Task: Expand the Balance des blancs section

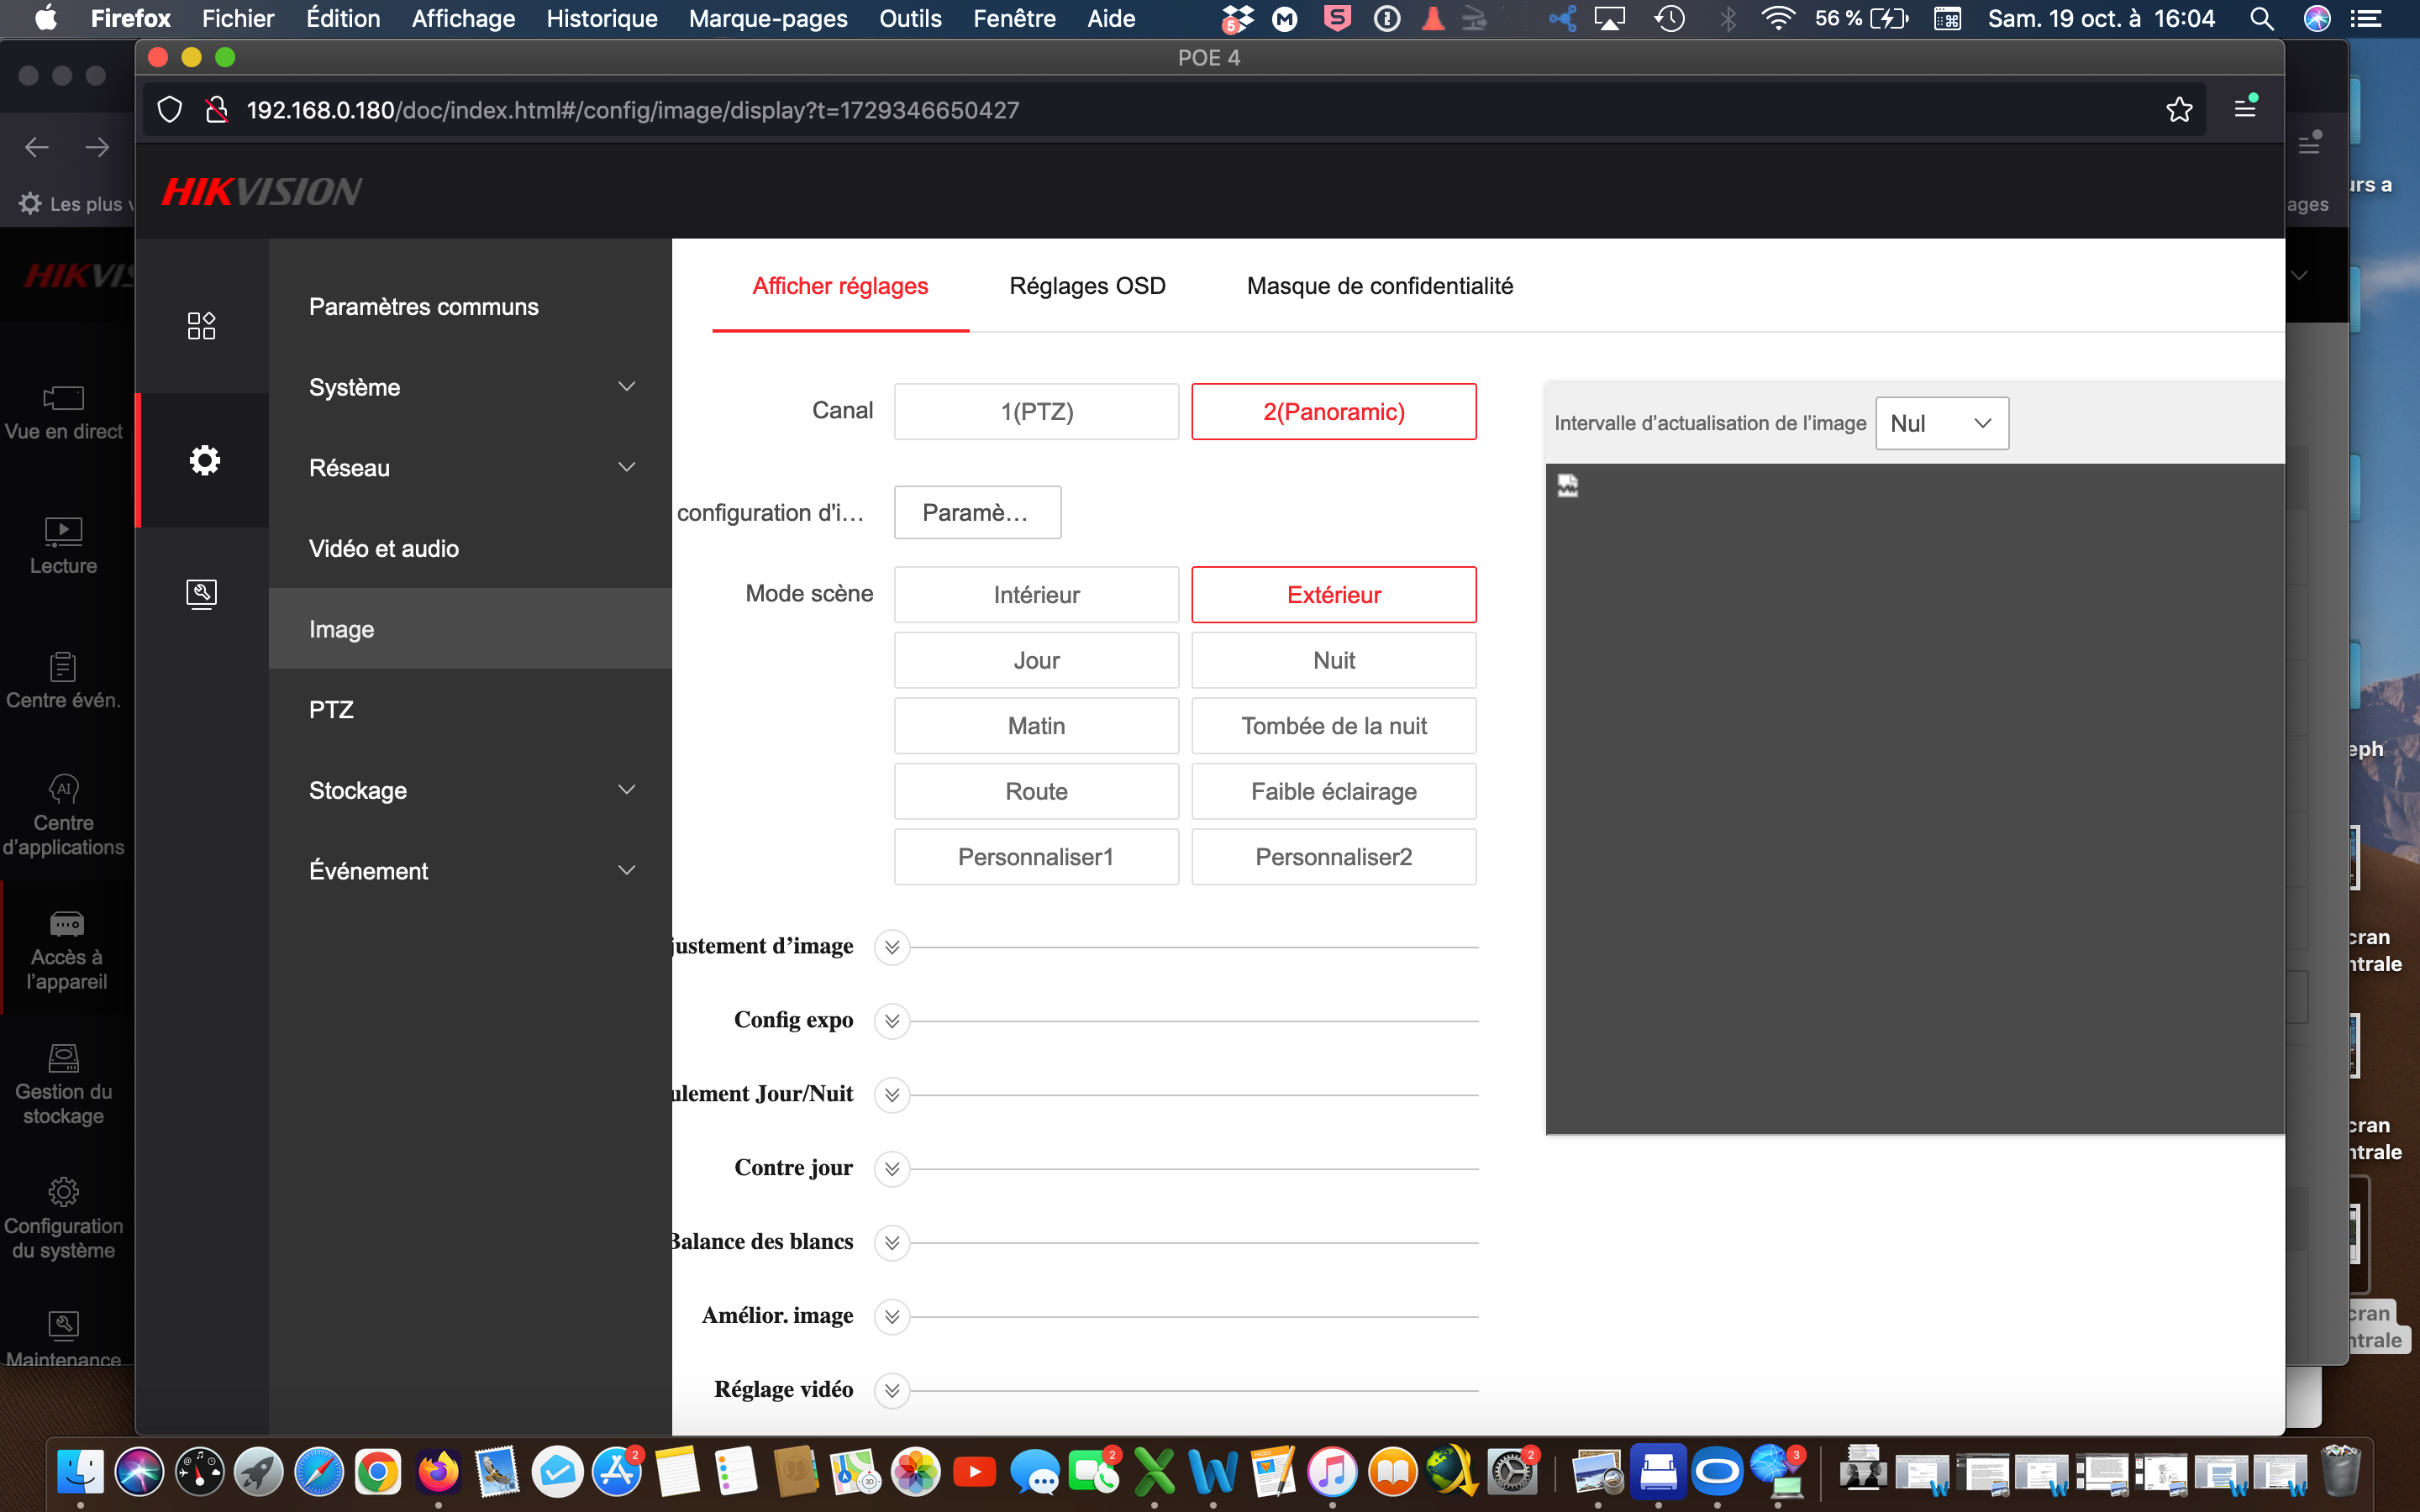Action: (x=892, y=1243)
